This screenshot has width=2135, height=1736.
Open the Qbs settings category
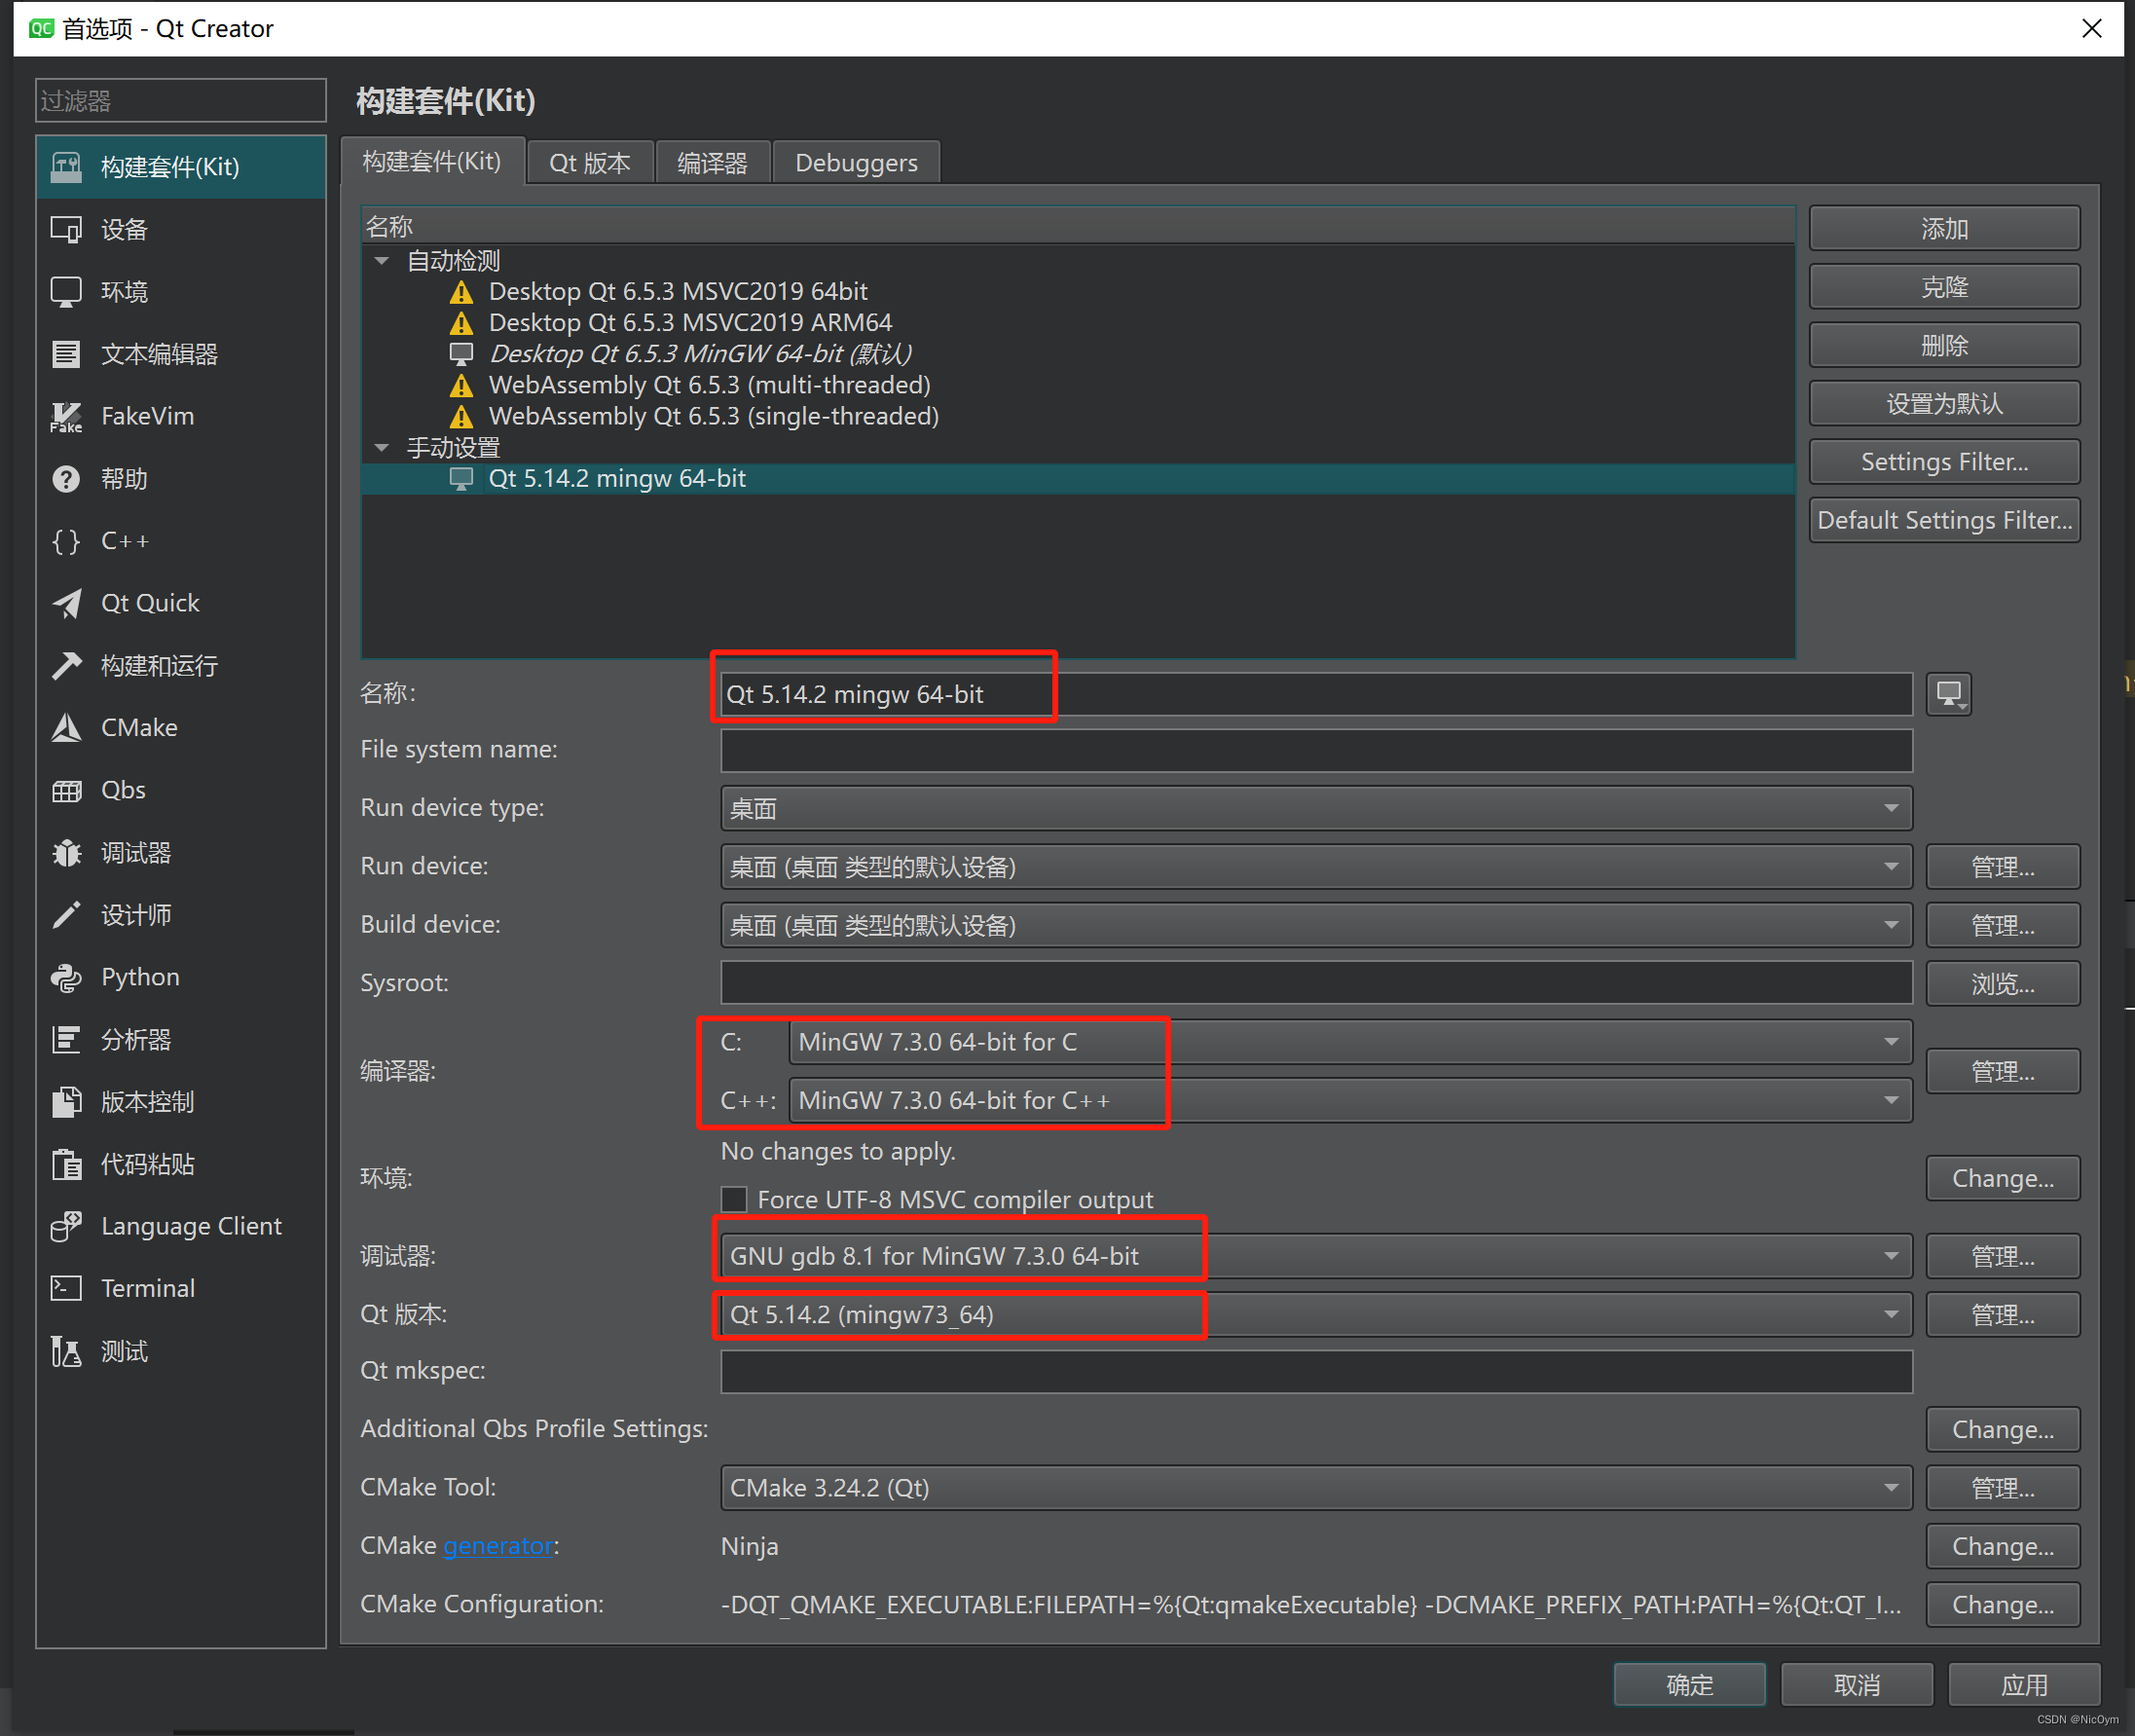(123, 790)
